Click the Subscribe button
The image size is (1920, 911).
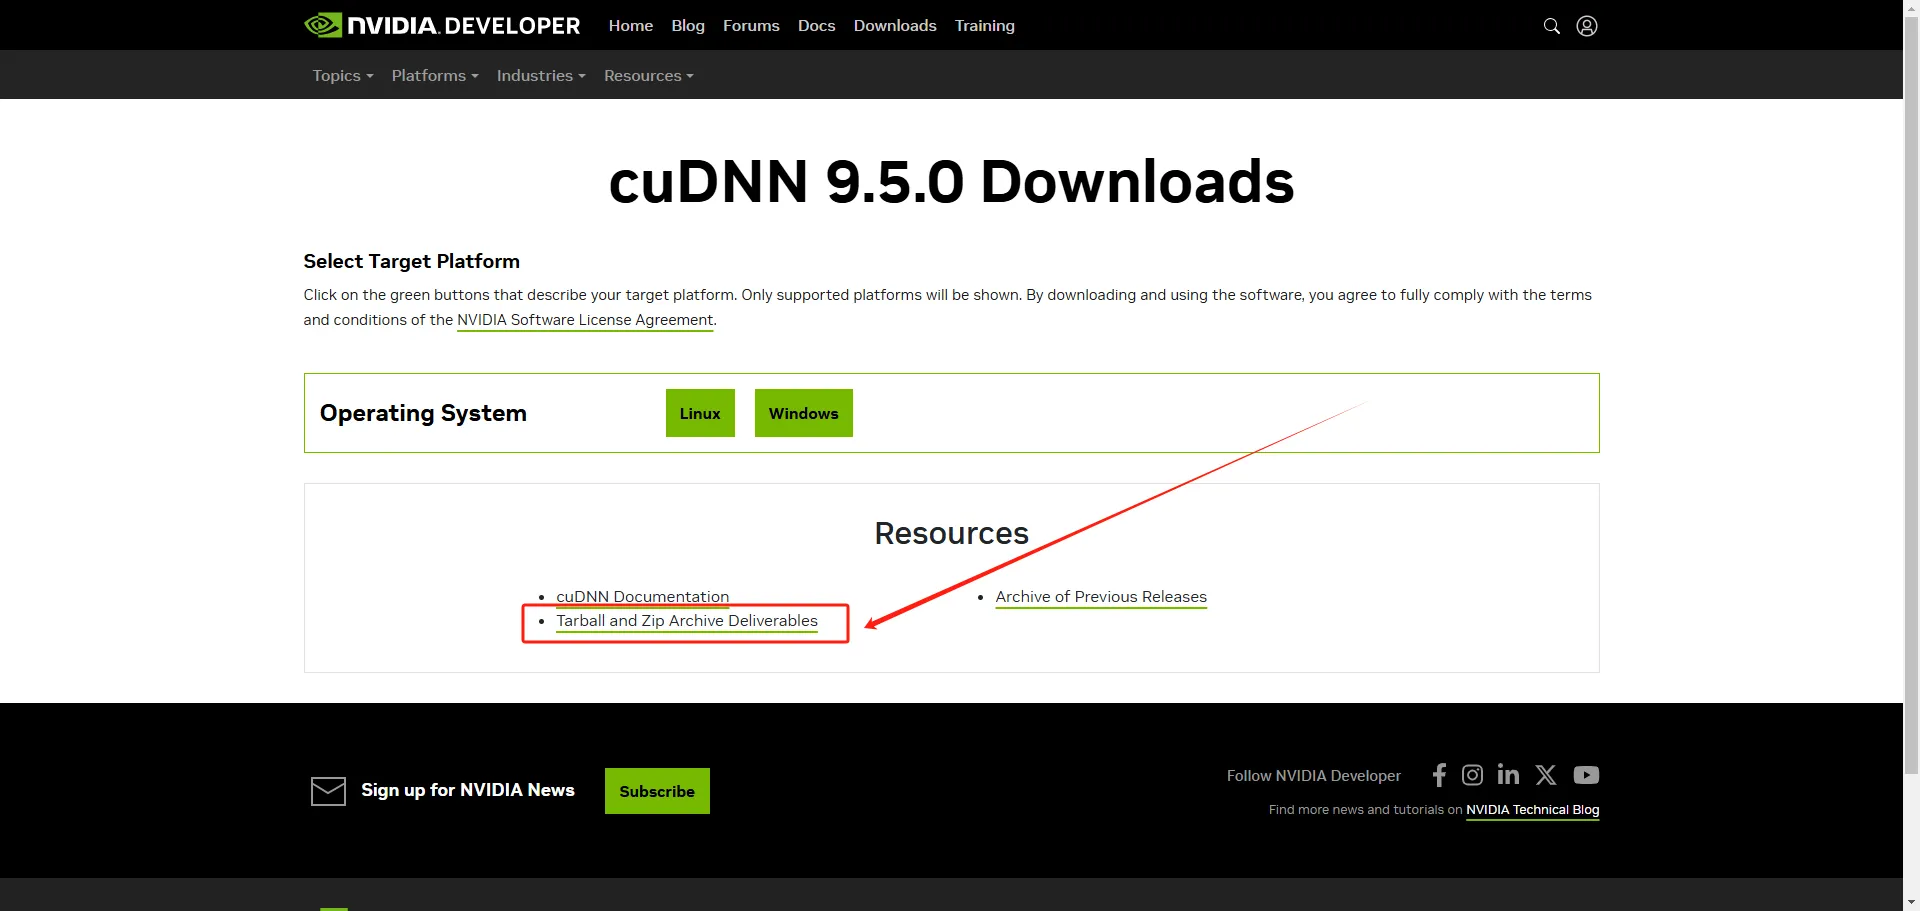point(657,791)
